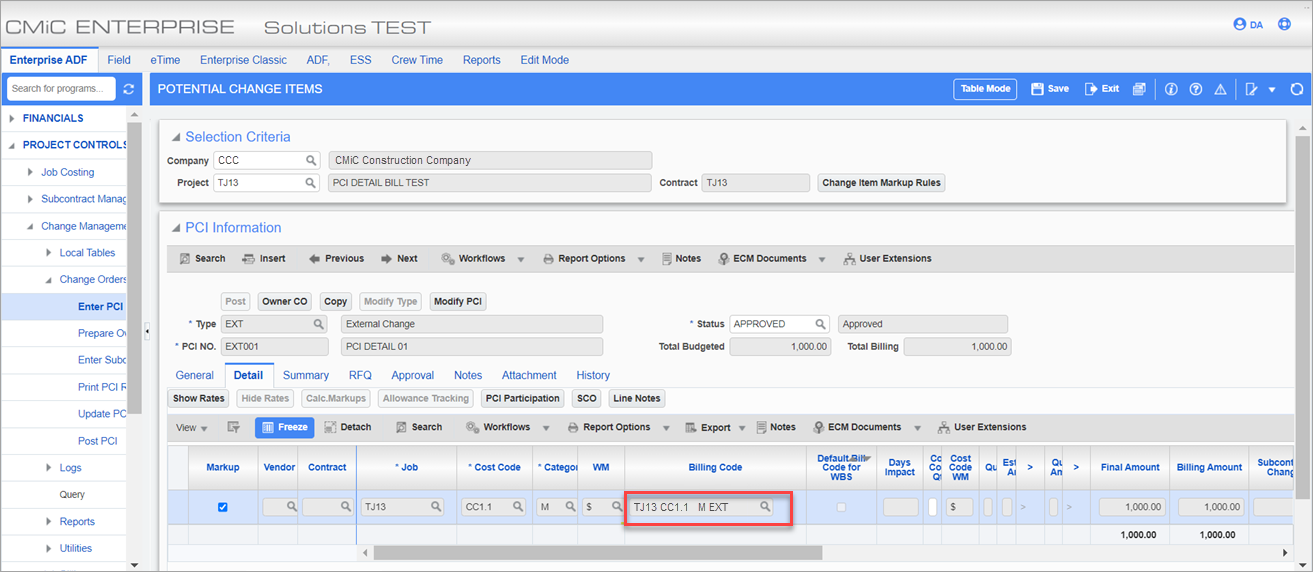Viewport: 1313px width, 572px height.
Task: Open the Crew Time menu tab
Action: coord(417,60)
